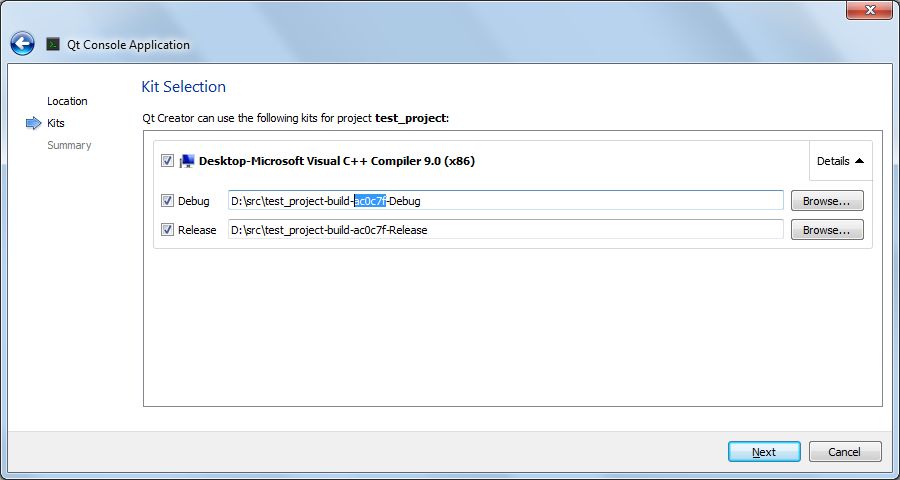Close the wizard with the red X button
900x480 pixels.
(869, 10)
